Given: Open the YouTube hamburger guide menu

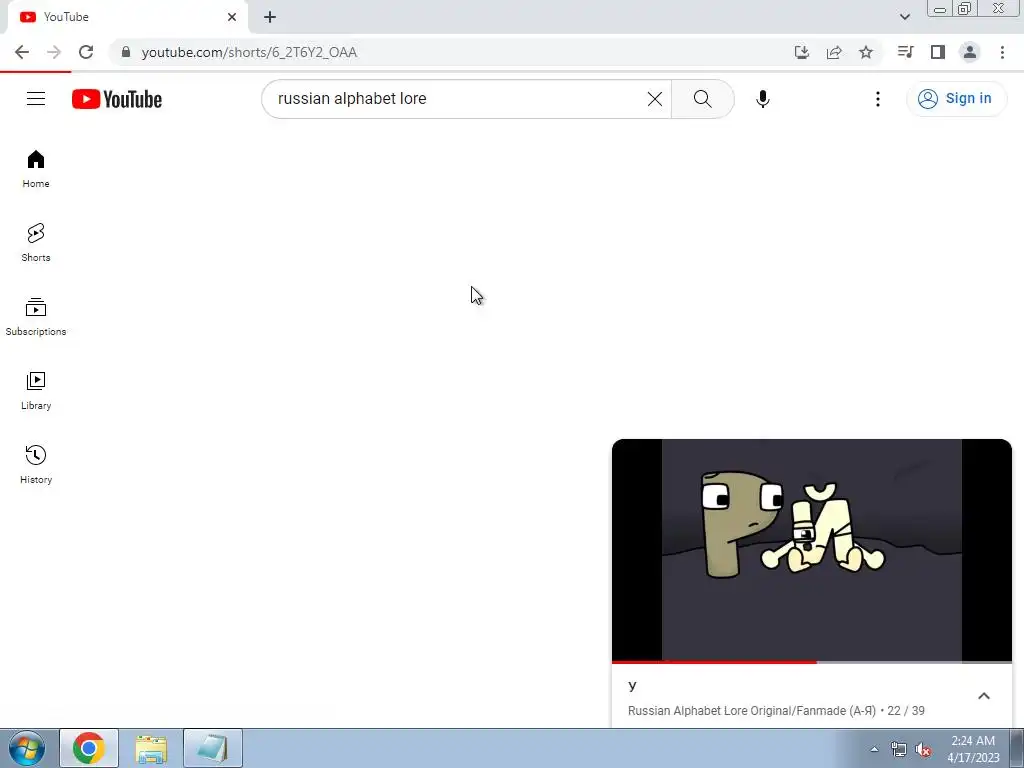Looking at the screenshot, I should point(36,99).
